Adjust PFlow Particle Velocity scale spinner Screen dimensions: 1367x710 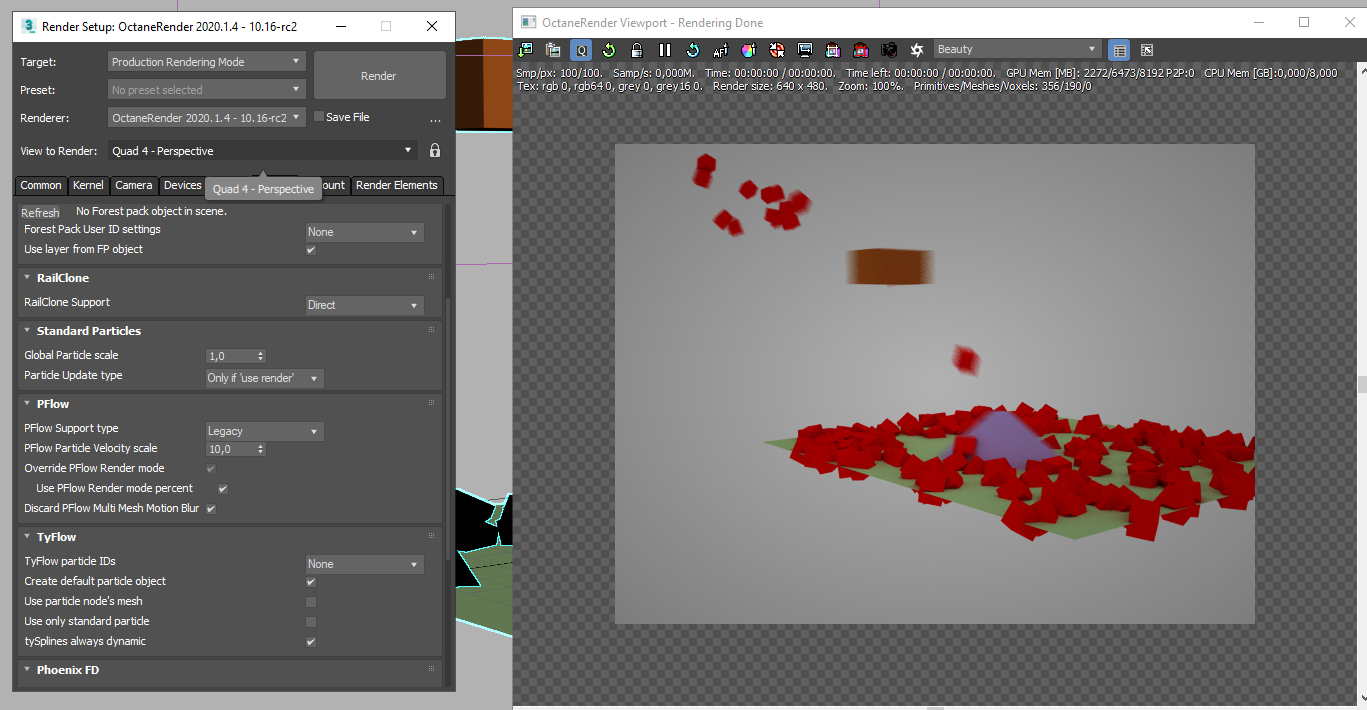coord(261,449)
